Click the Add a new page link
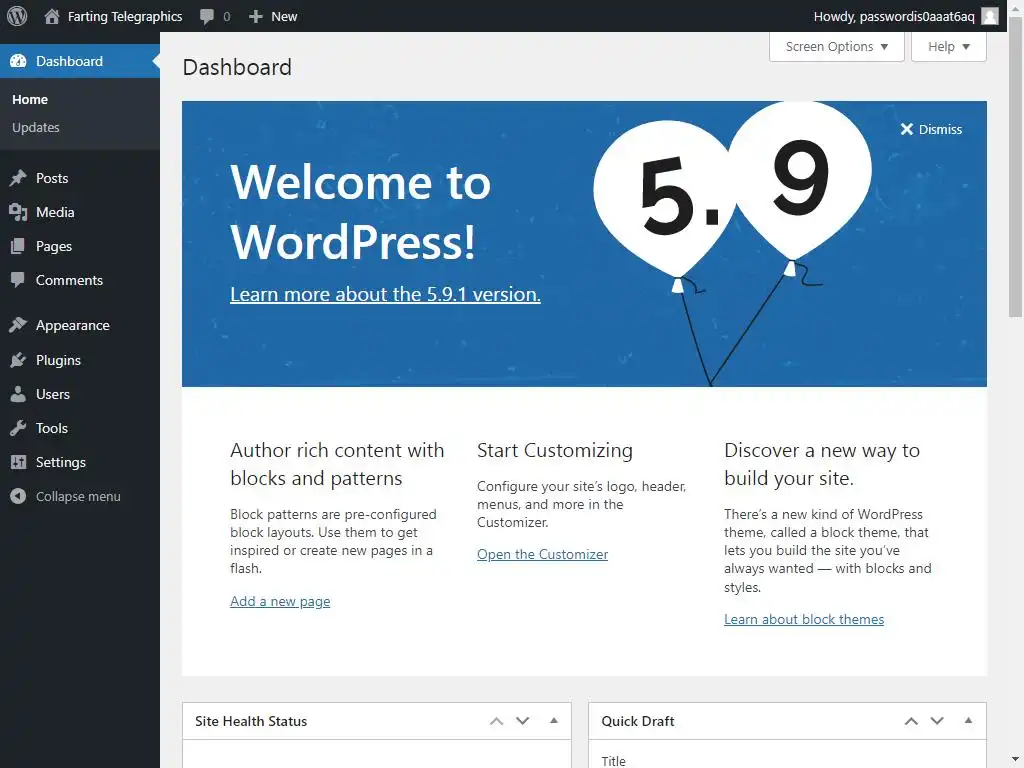Screen dimensions: 1024x768 point(280,601)
